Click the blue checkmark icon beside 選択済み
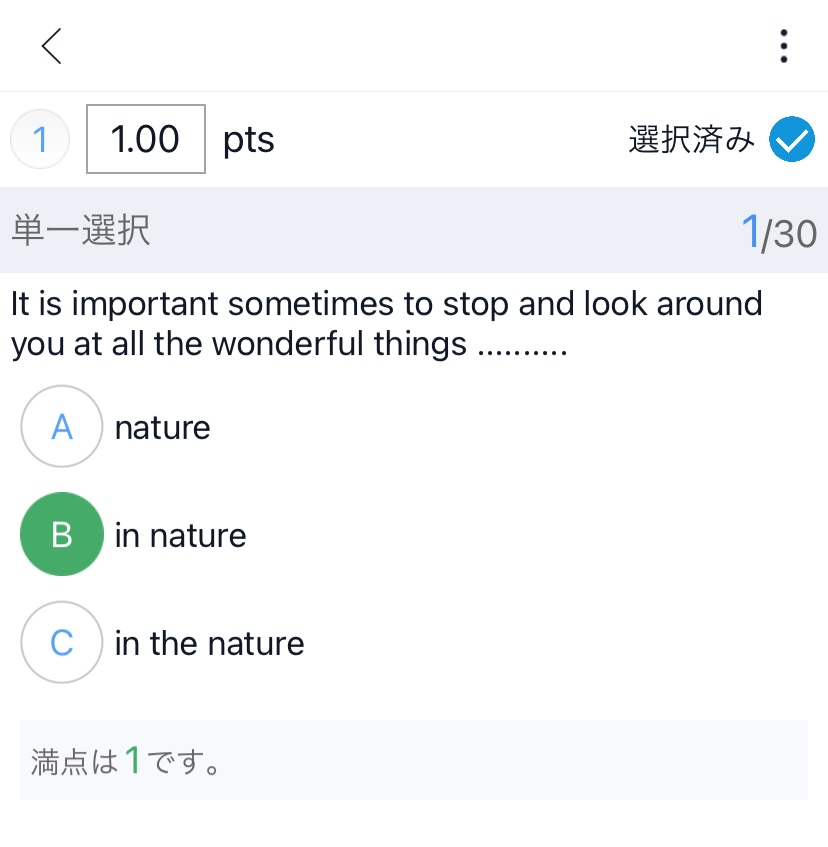 click(792, 140)
